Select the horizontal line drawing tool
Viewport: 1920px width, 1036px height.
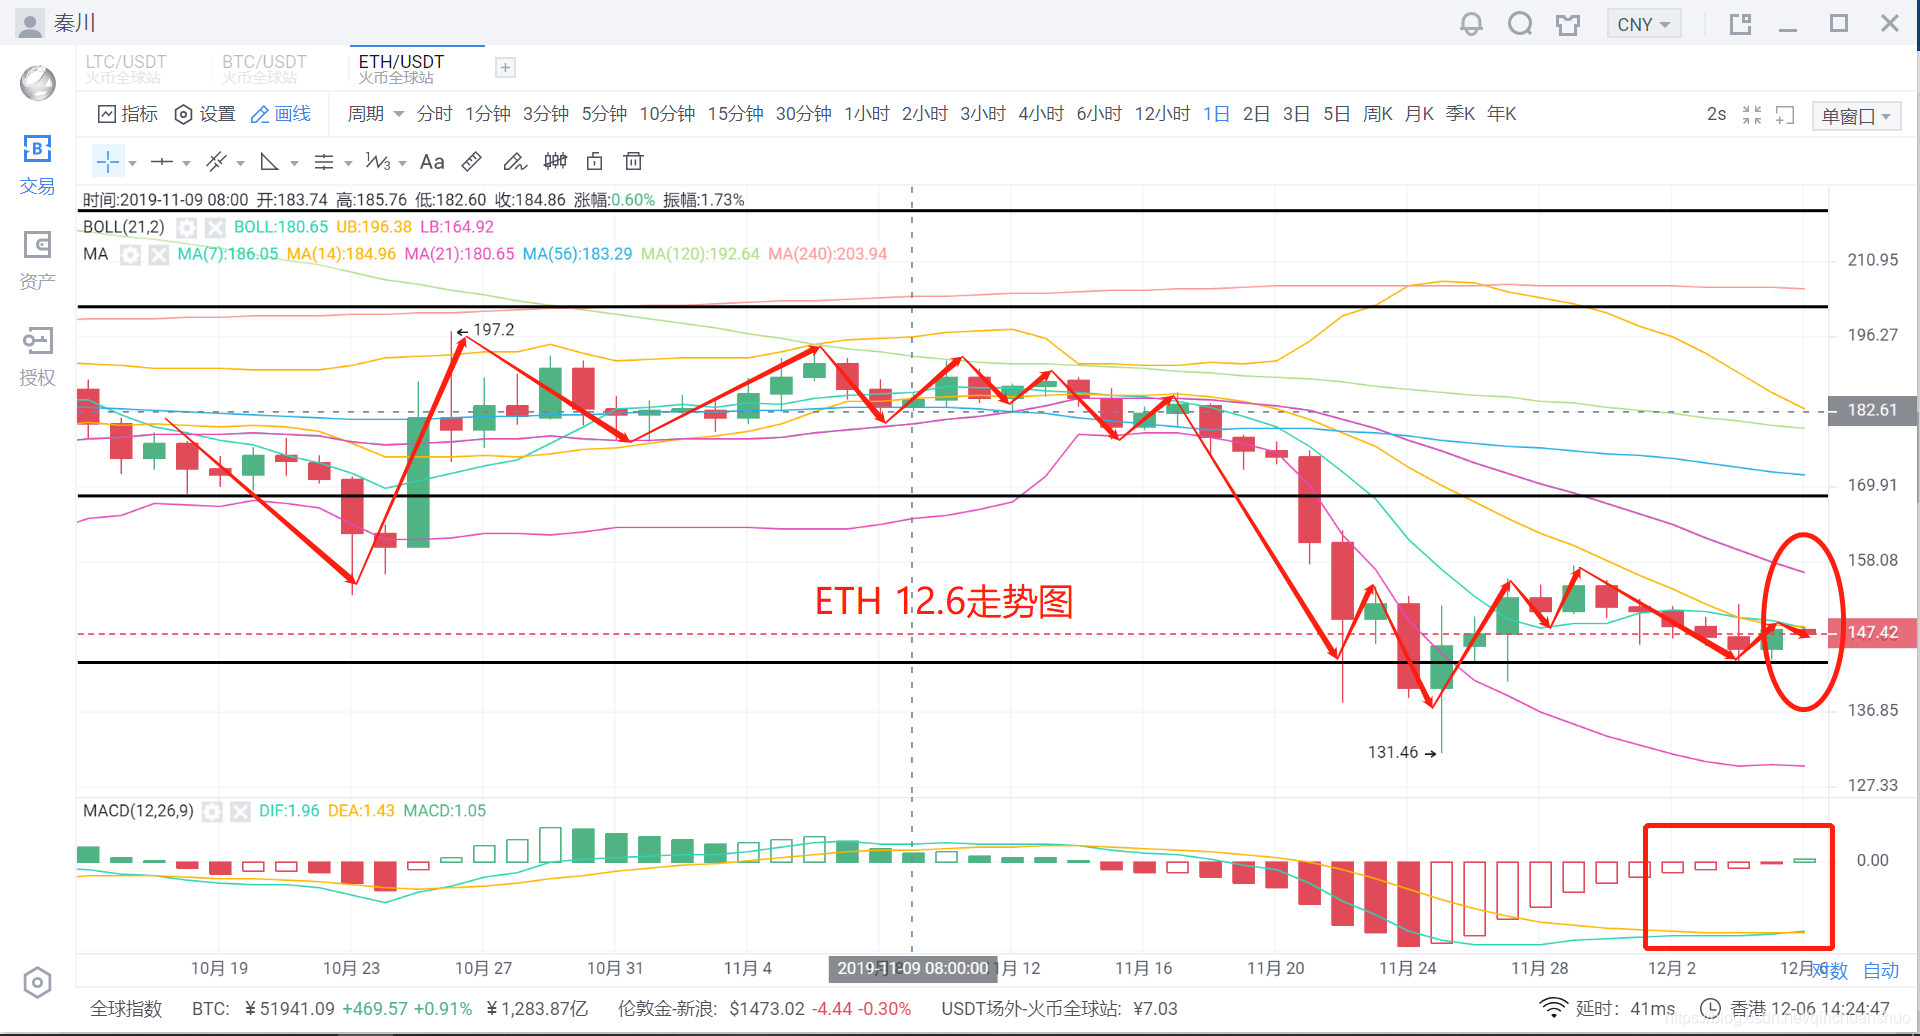tap(162, 162)
